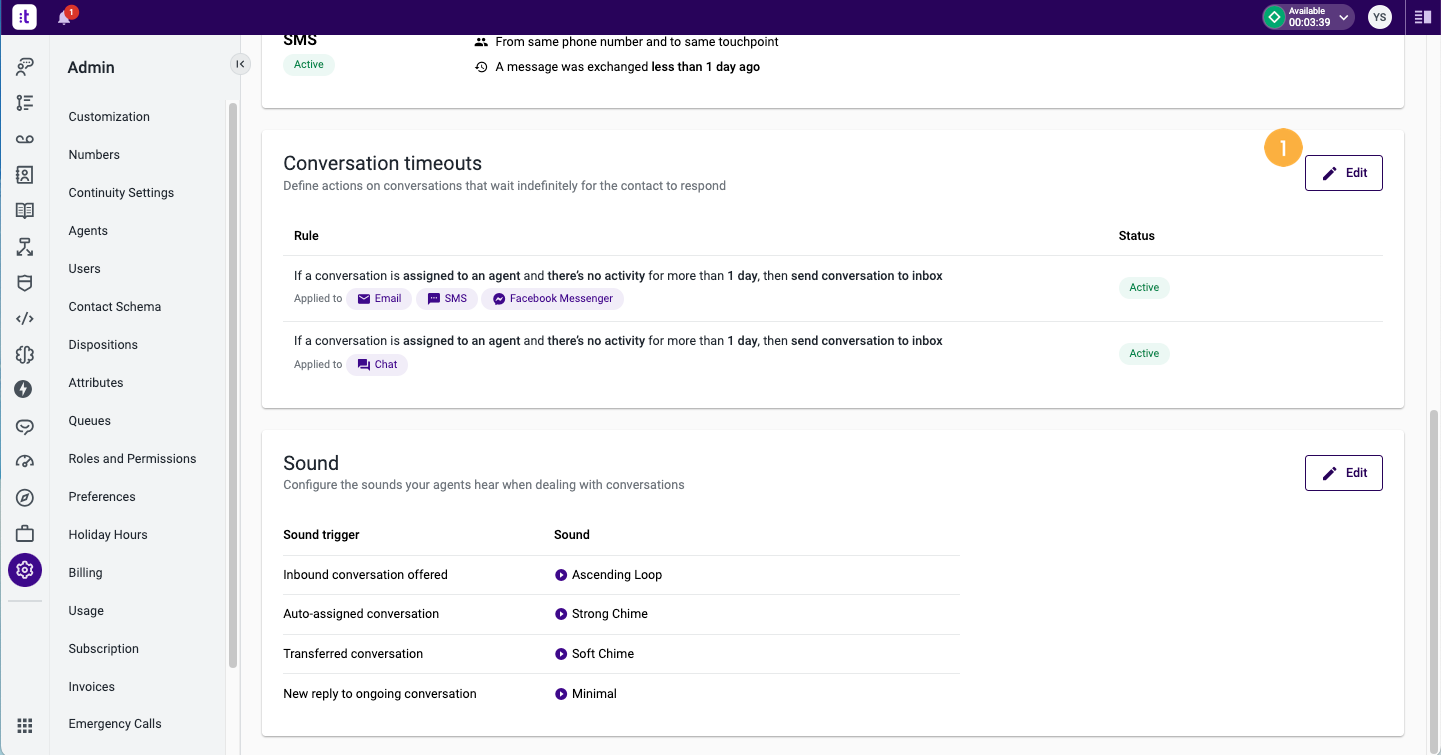Open the lightning bolt icon in sidebar
The image size is (1441, 755).
coord(25,389)
